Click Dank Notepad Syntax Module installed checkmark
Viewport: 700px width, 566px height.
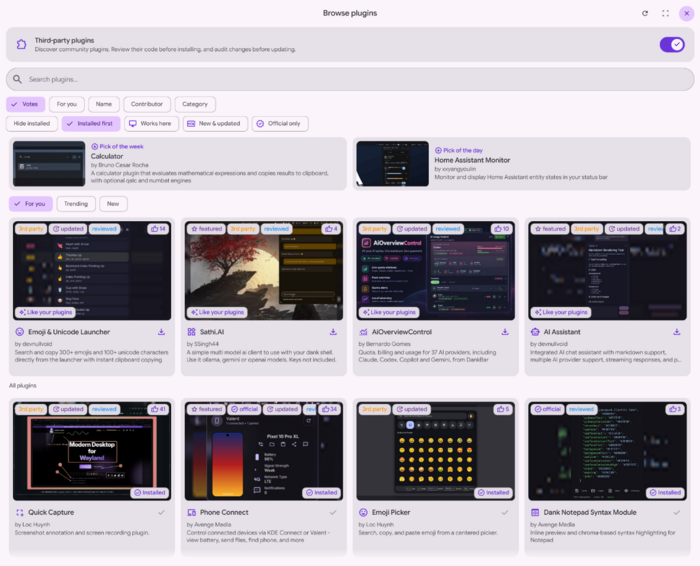click(x=677, y=512)
